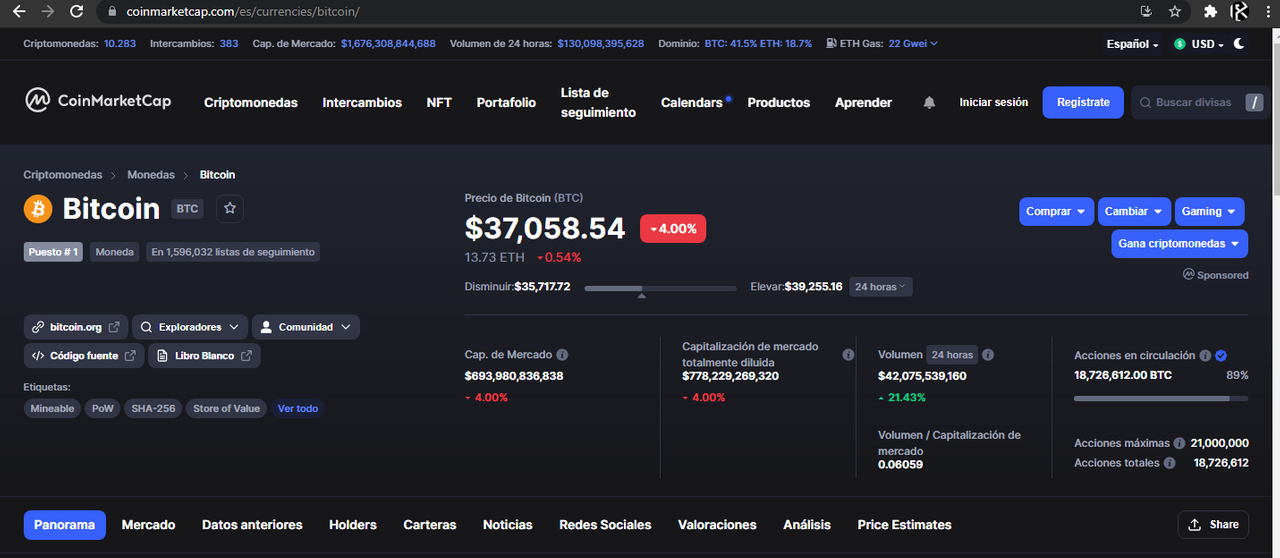Click info icon beside Acciones máximas

[1179, 443]
